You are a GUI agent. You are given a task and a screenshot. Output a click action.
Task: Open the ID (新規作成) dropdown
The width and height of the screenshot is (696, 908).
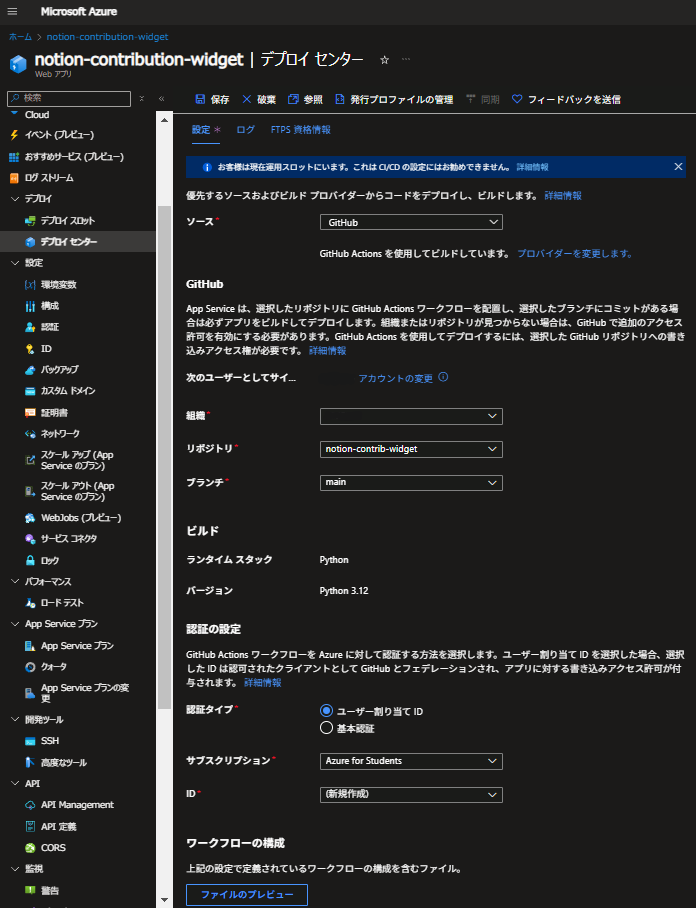pos(411,794)
